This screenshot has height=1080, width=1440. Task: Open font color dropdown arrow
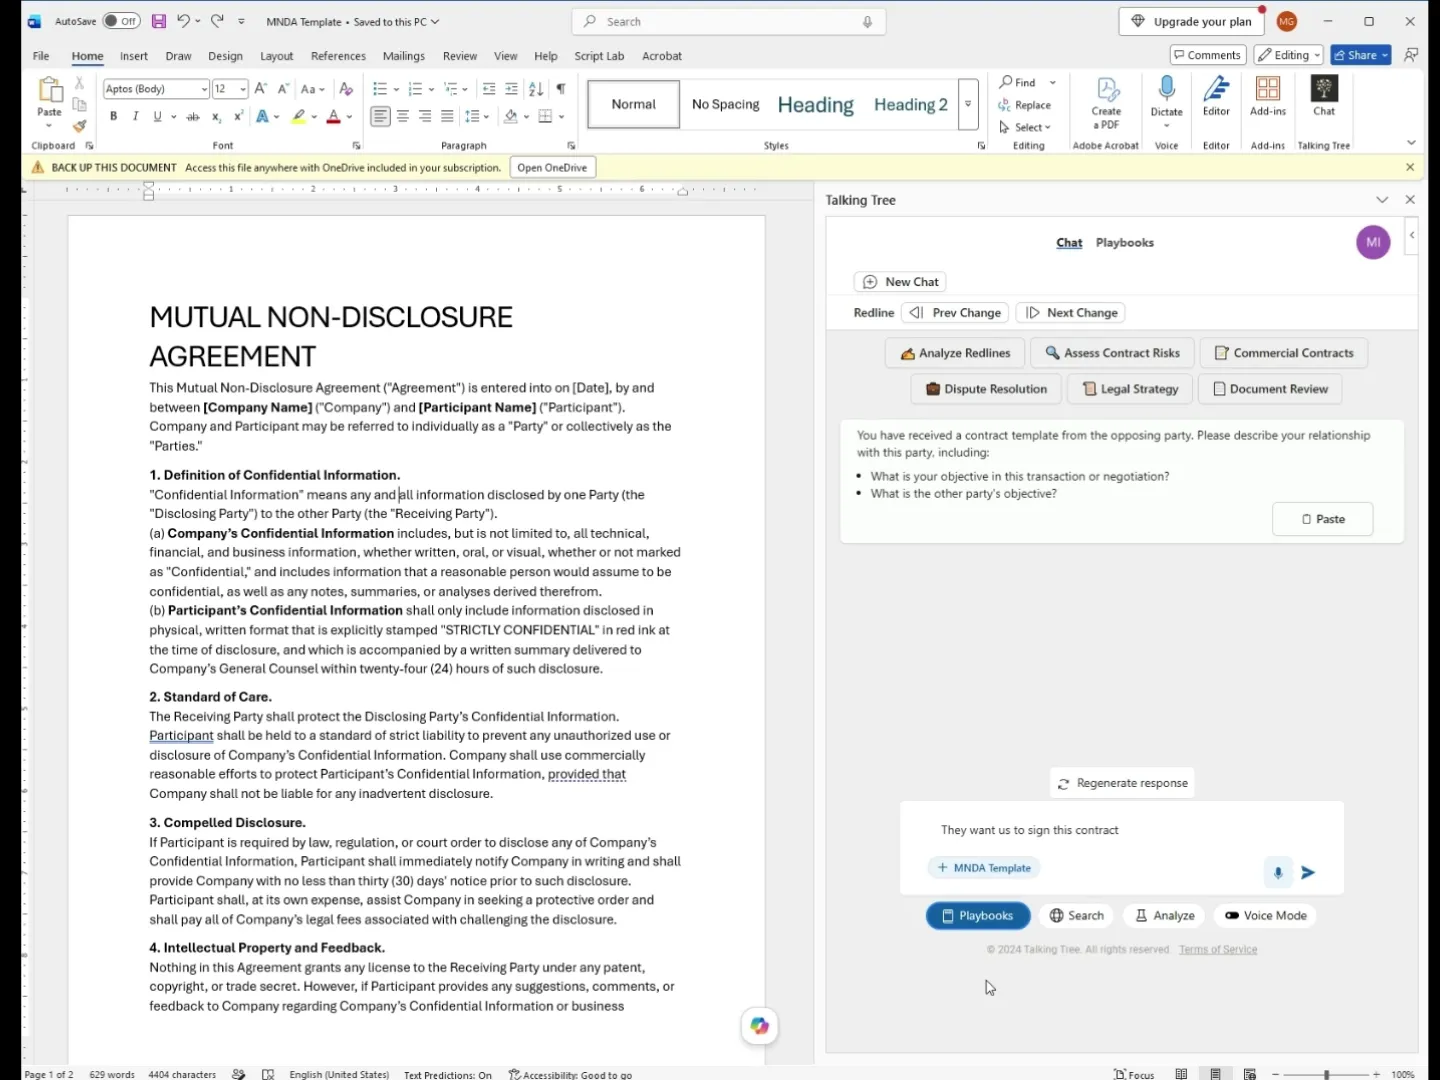coord(350,117)
